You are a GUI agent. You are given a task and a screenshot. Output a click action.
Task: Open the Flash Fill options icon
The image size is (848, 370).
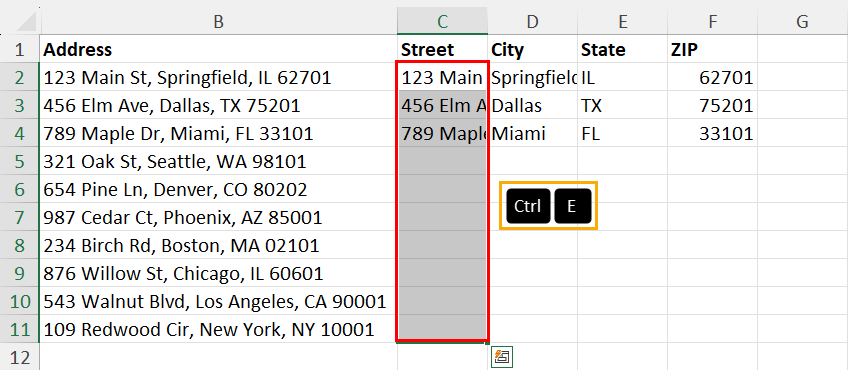[x=502, y=357]
